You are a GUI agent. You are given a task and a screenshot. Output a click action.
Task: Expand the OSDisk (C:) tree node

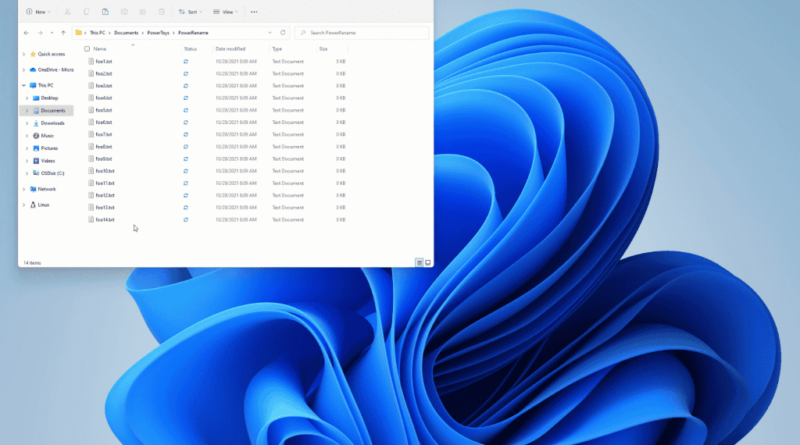27,174
